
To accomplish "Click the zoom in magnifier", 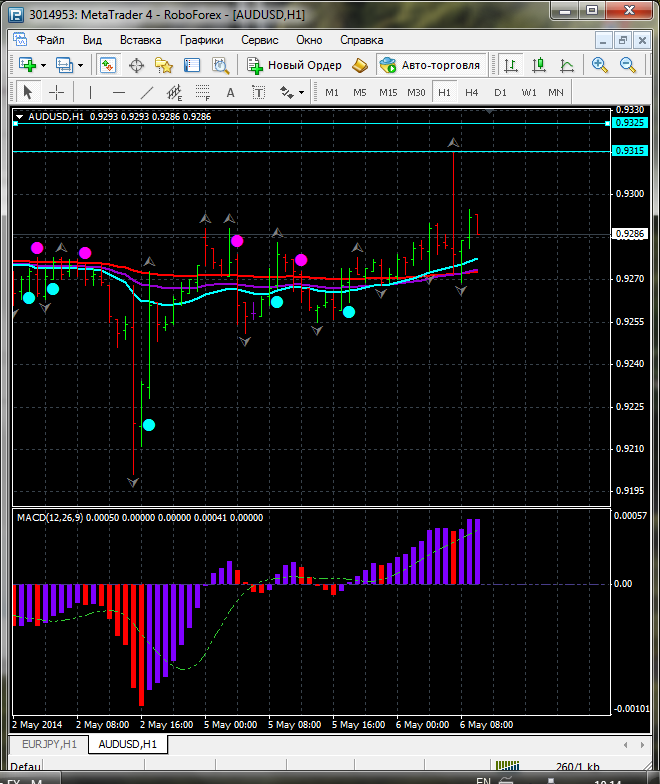I will click(600, 65).
